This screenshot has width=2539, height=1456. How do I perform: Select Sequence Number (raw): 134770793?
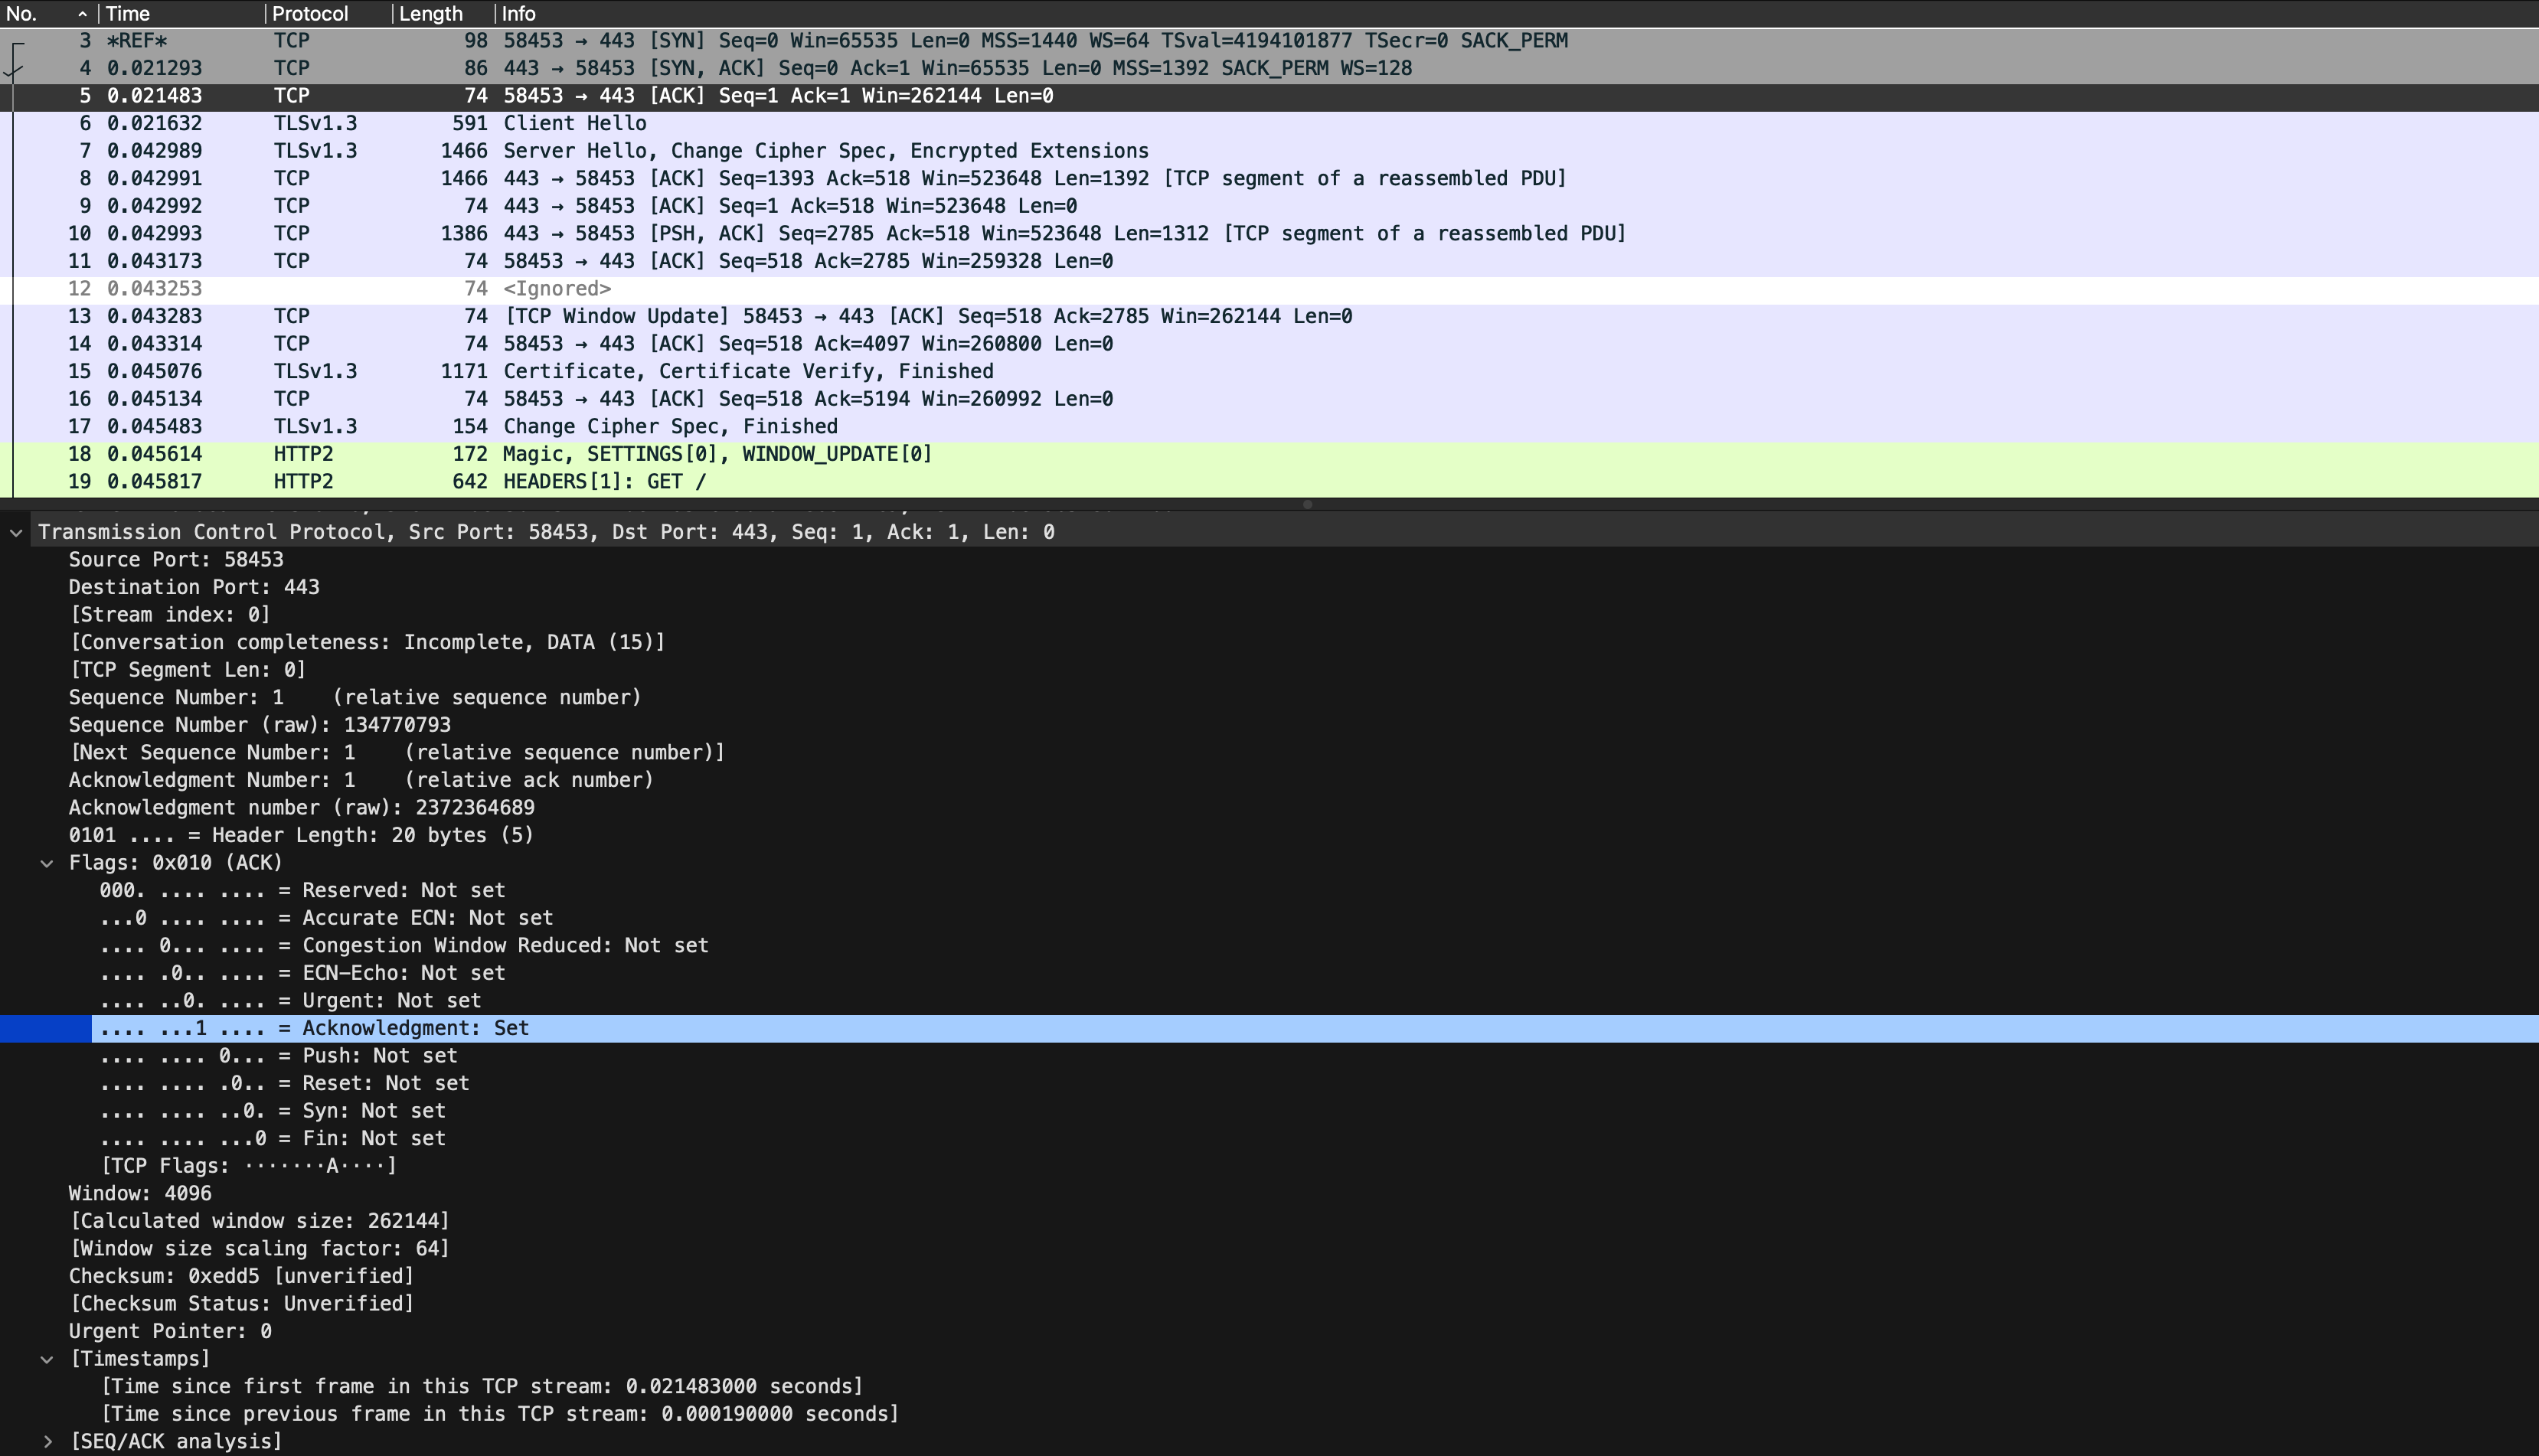260,725
